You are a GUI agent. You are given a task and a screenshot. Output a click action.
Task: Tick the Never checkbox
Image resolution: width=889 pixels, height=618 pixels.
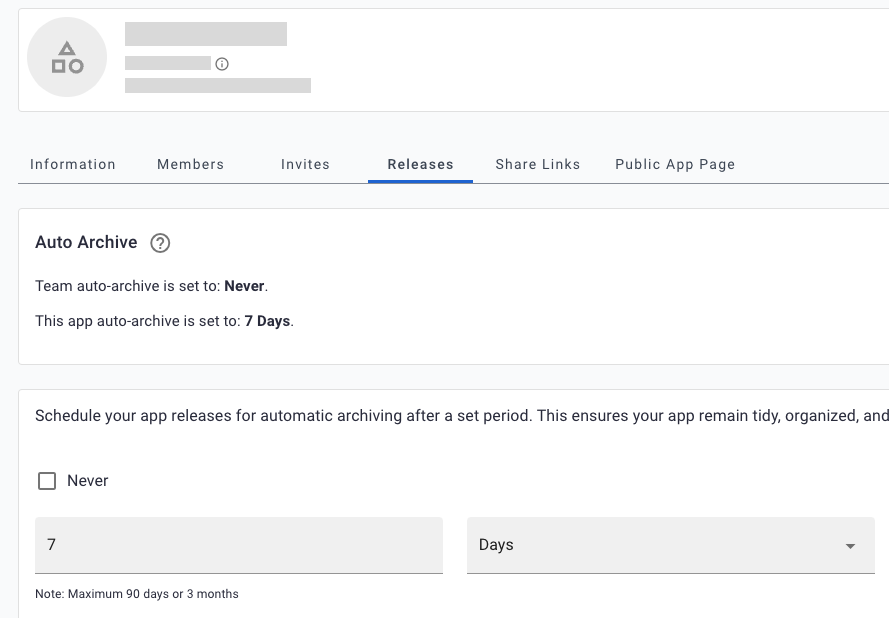[47, 481]
